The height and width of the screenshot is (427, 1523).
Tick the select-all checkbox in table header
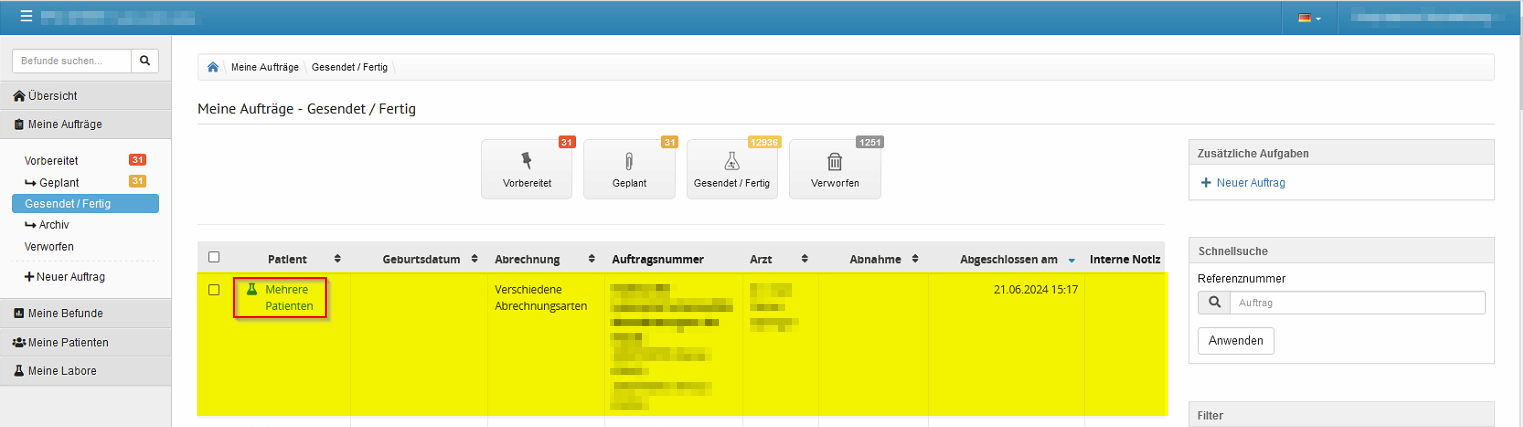[x=214, y=258]
